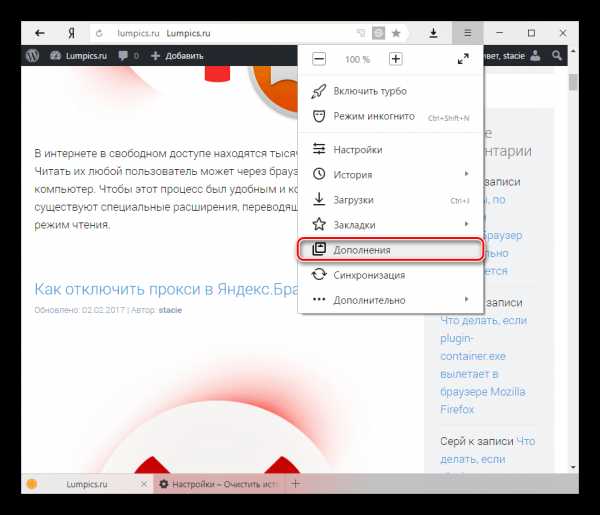Click the WordPress logo in admin bar

33,56
